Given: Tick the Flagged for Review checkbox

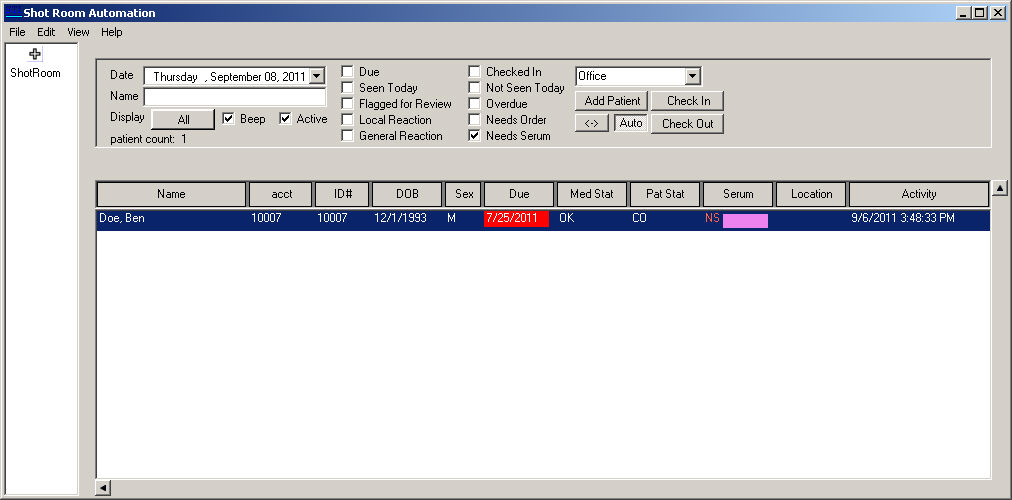Looking at the screenshot, I should pyautogui.click(x=347, y=104).
